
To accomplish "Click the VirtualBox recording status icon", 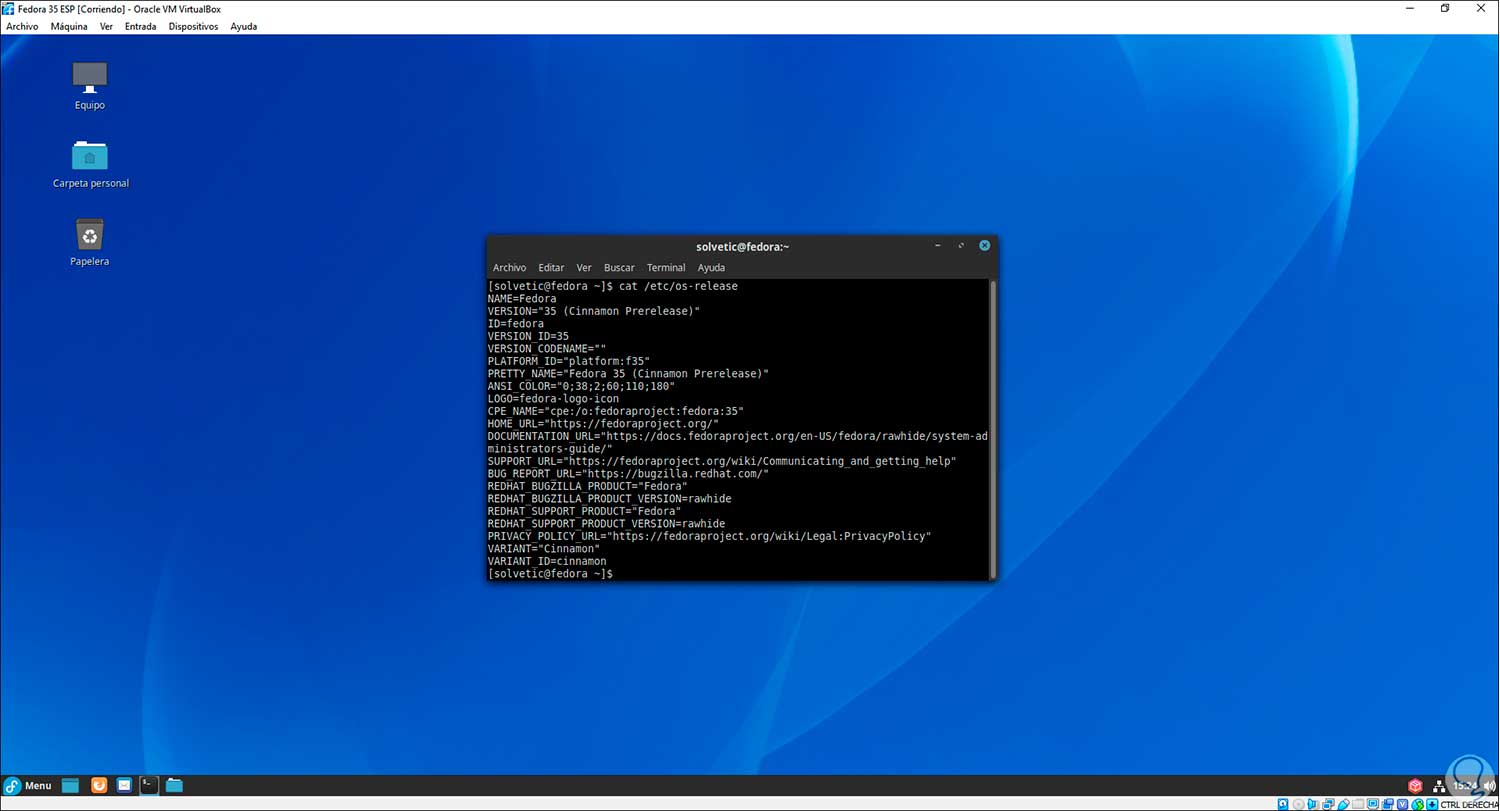I will 1388,804.
